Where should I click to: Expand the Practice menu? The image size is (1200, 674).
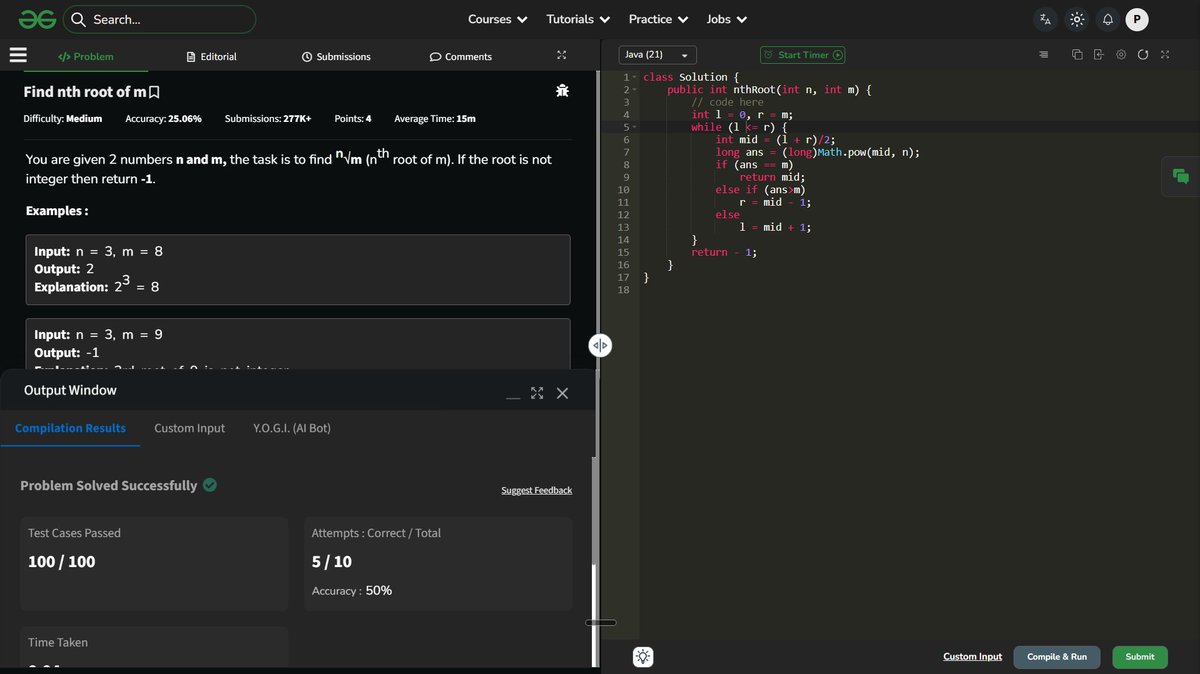click(658, 19)
